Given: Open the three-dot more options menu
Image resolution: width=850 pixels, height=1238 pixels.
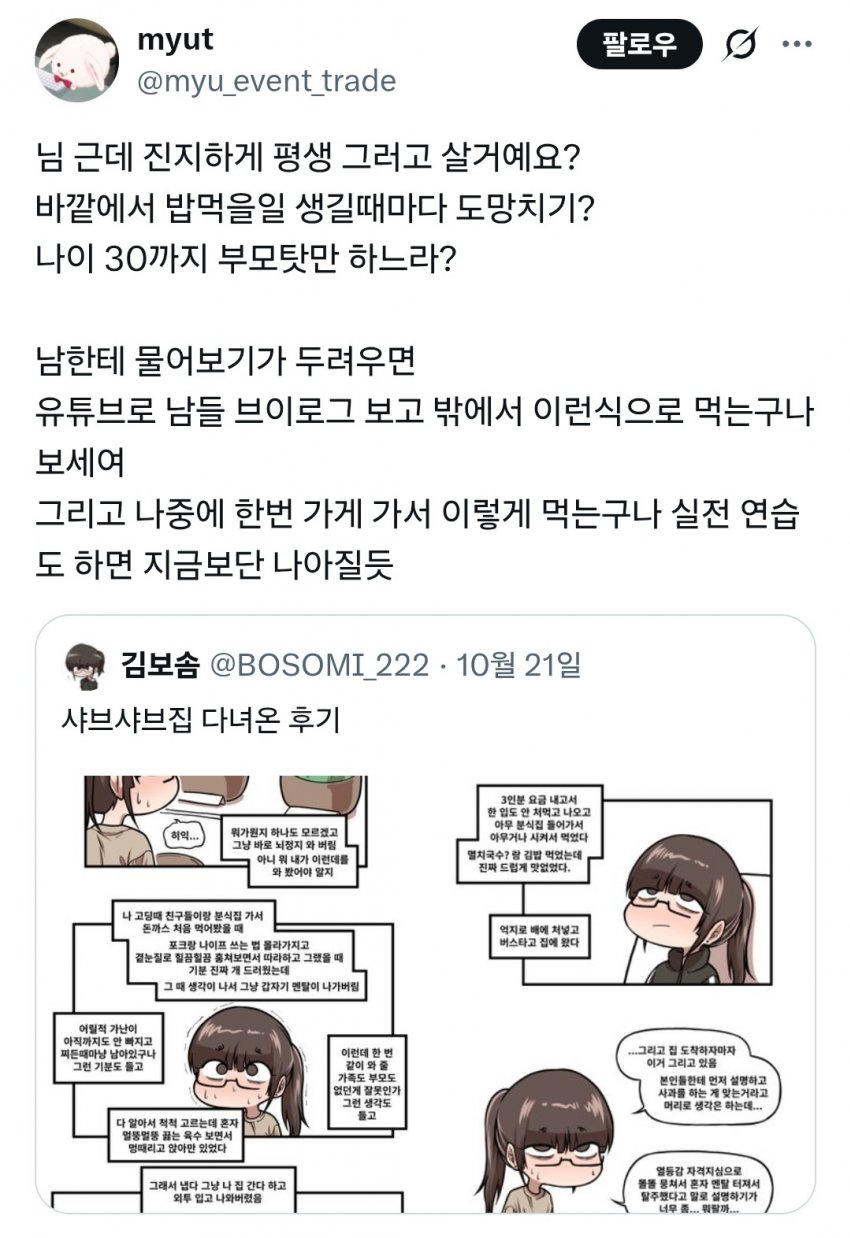Looking at the screenshot, I should pyautogui.click(x=796, y=44).
